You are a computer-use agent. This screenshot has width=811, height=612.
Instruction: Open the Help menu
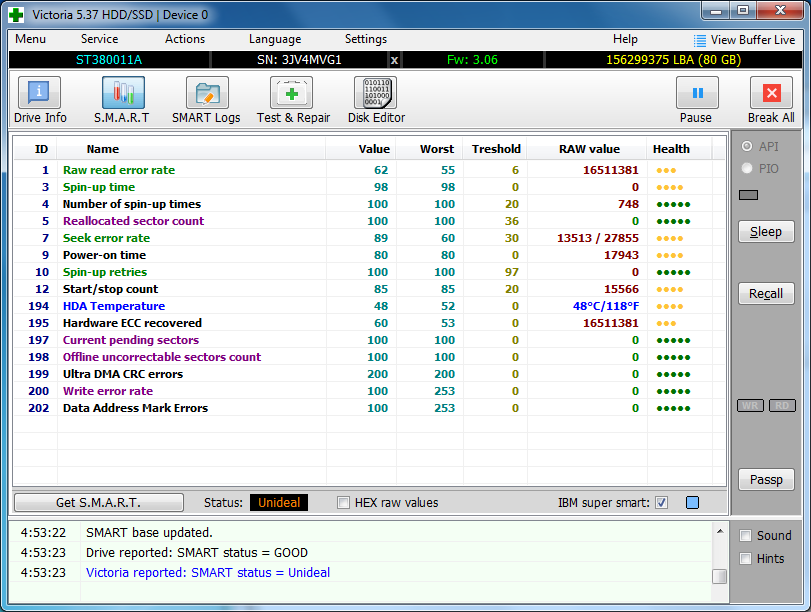pyautogui.click(x=625, y=39)
